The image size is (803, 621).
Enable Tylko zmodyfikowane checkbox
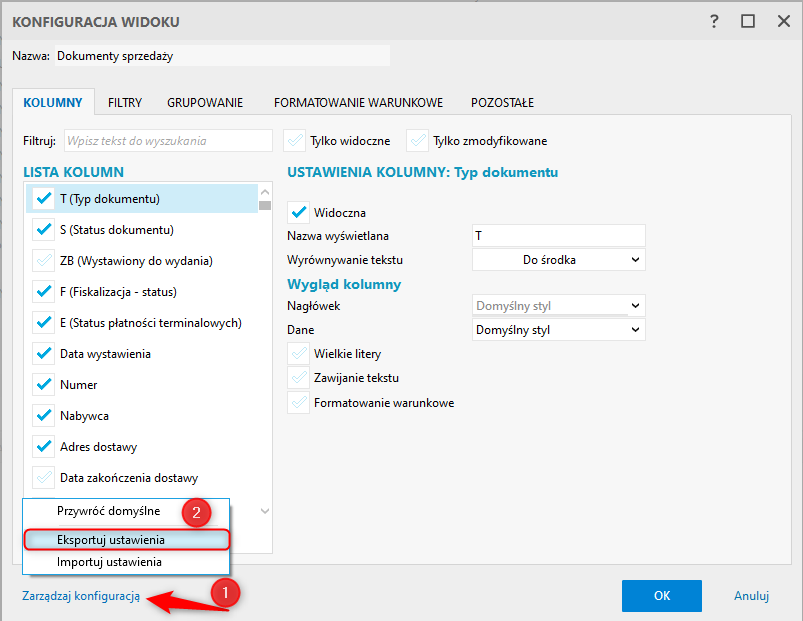417,141
